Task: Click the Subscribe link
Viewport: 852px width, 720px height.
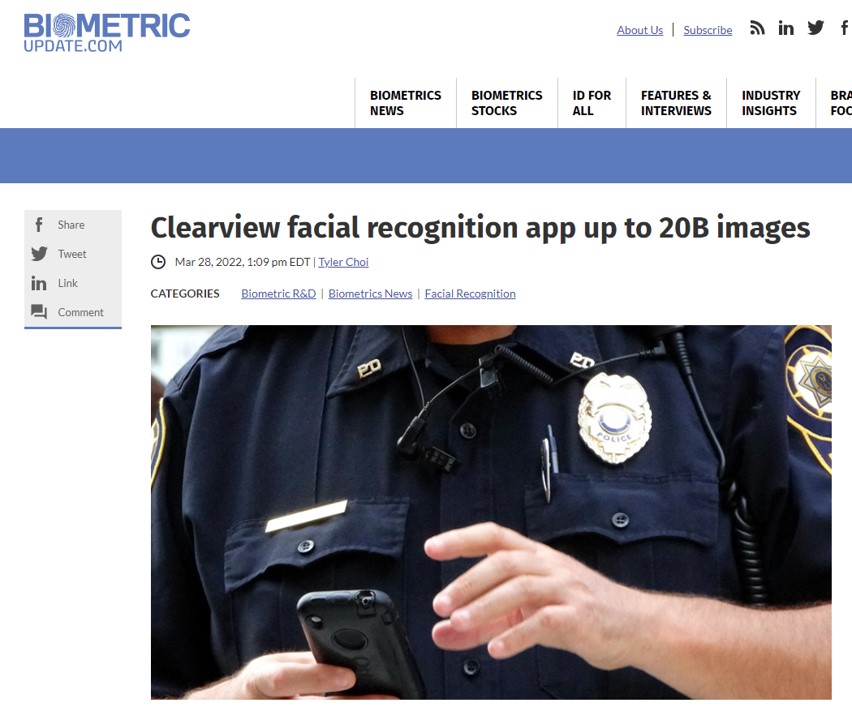Action: tap(707, 30)
